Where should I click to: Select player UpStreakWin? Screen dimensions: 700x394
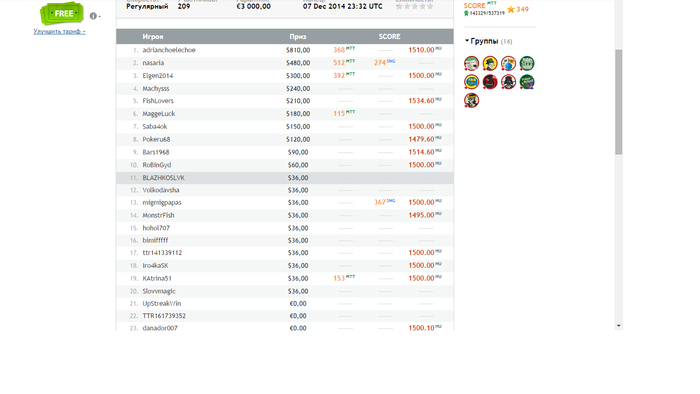click(162, 303)
